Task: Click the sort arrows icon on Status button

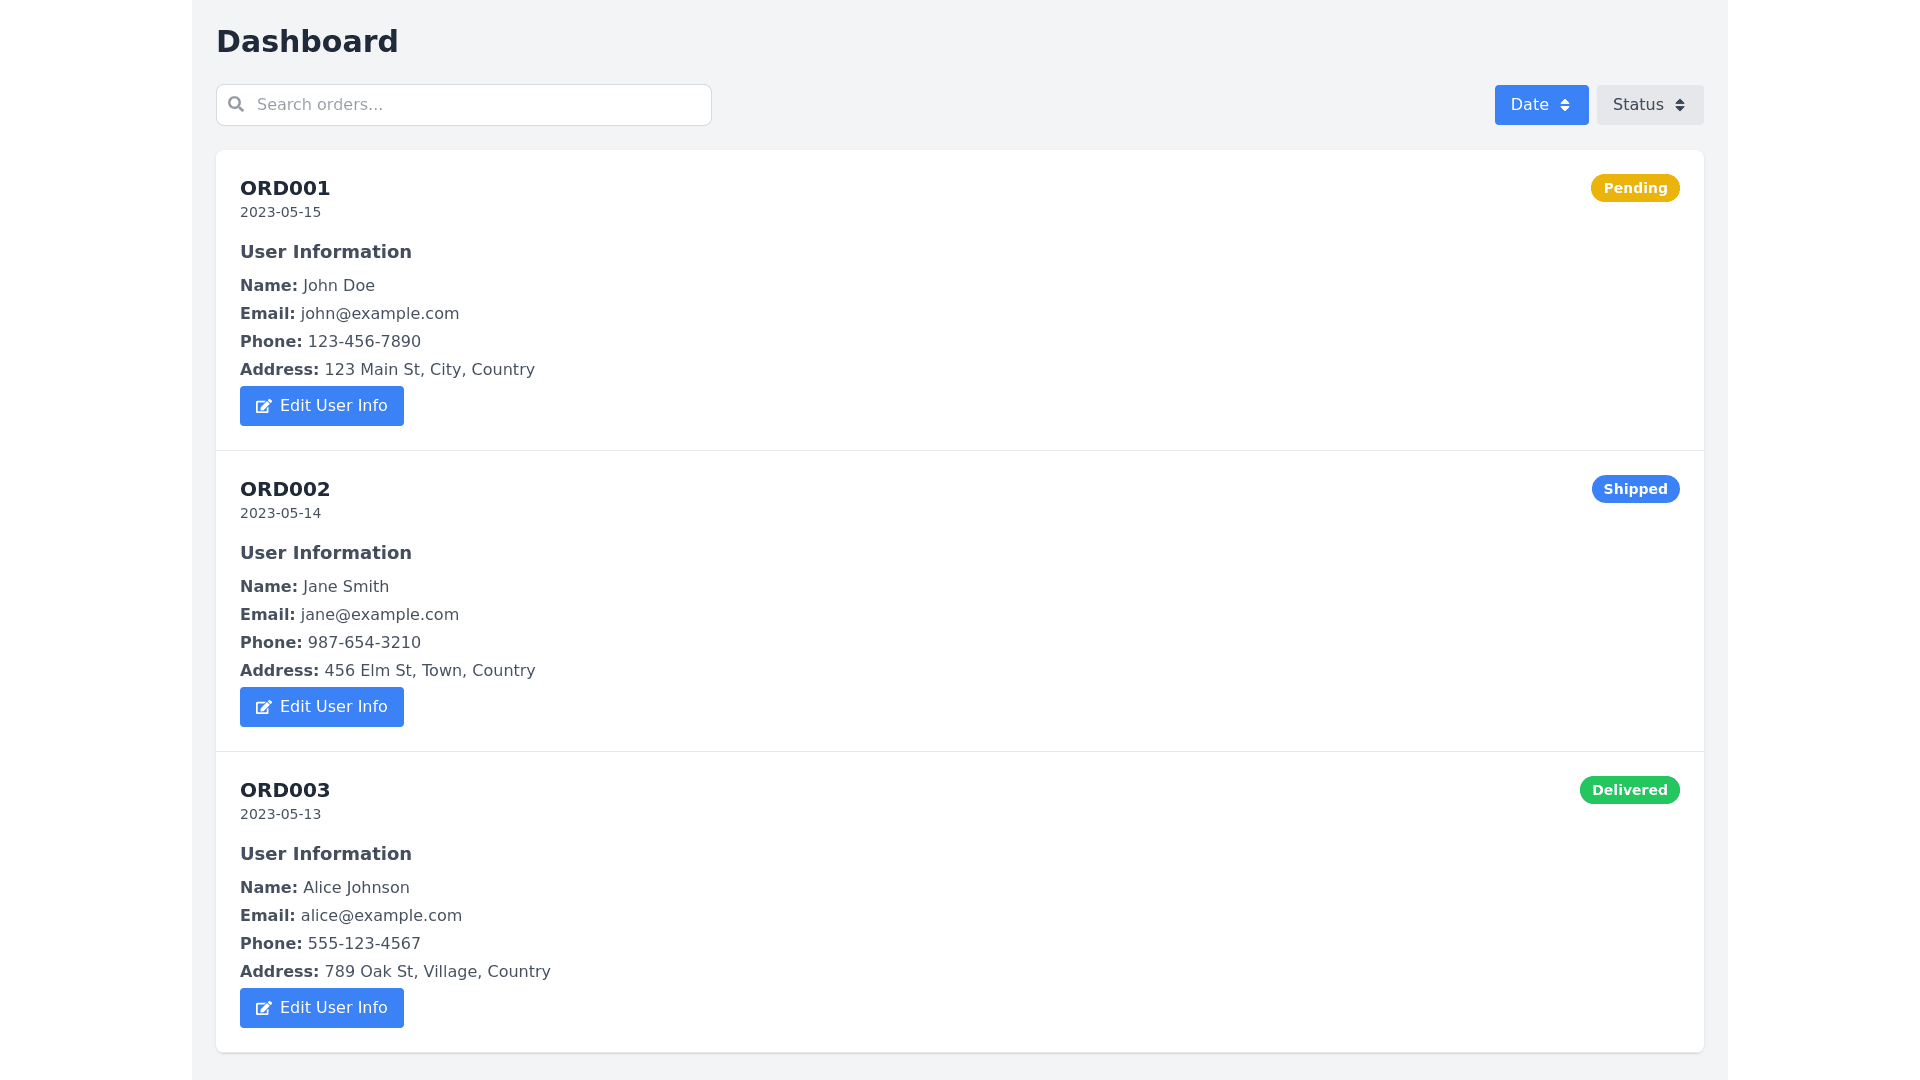Action: tap(1680, 105)
